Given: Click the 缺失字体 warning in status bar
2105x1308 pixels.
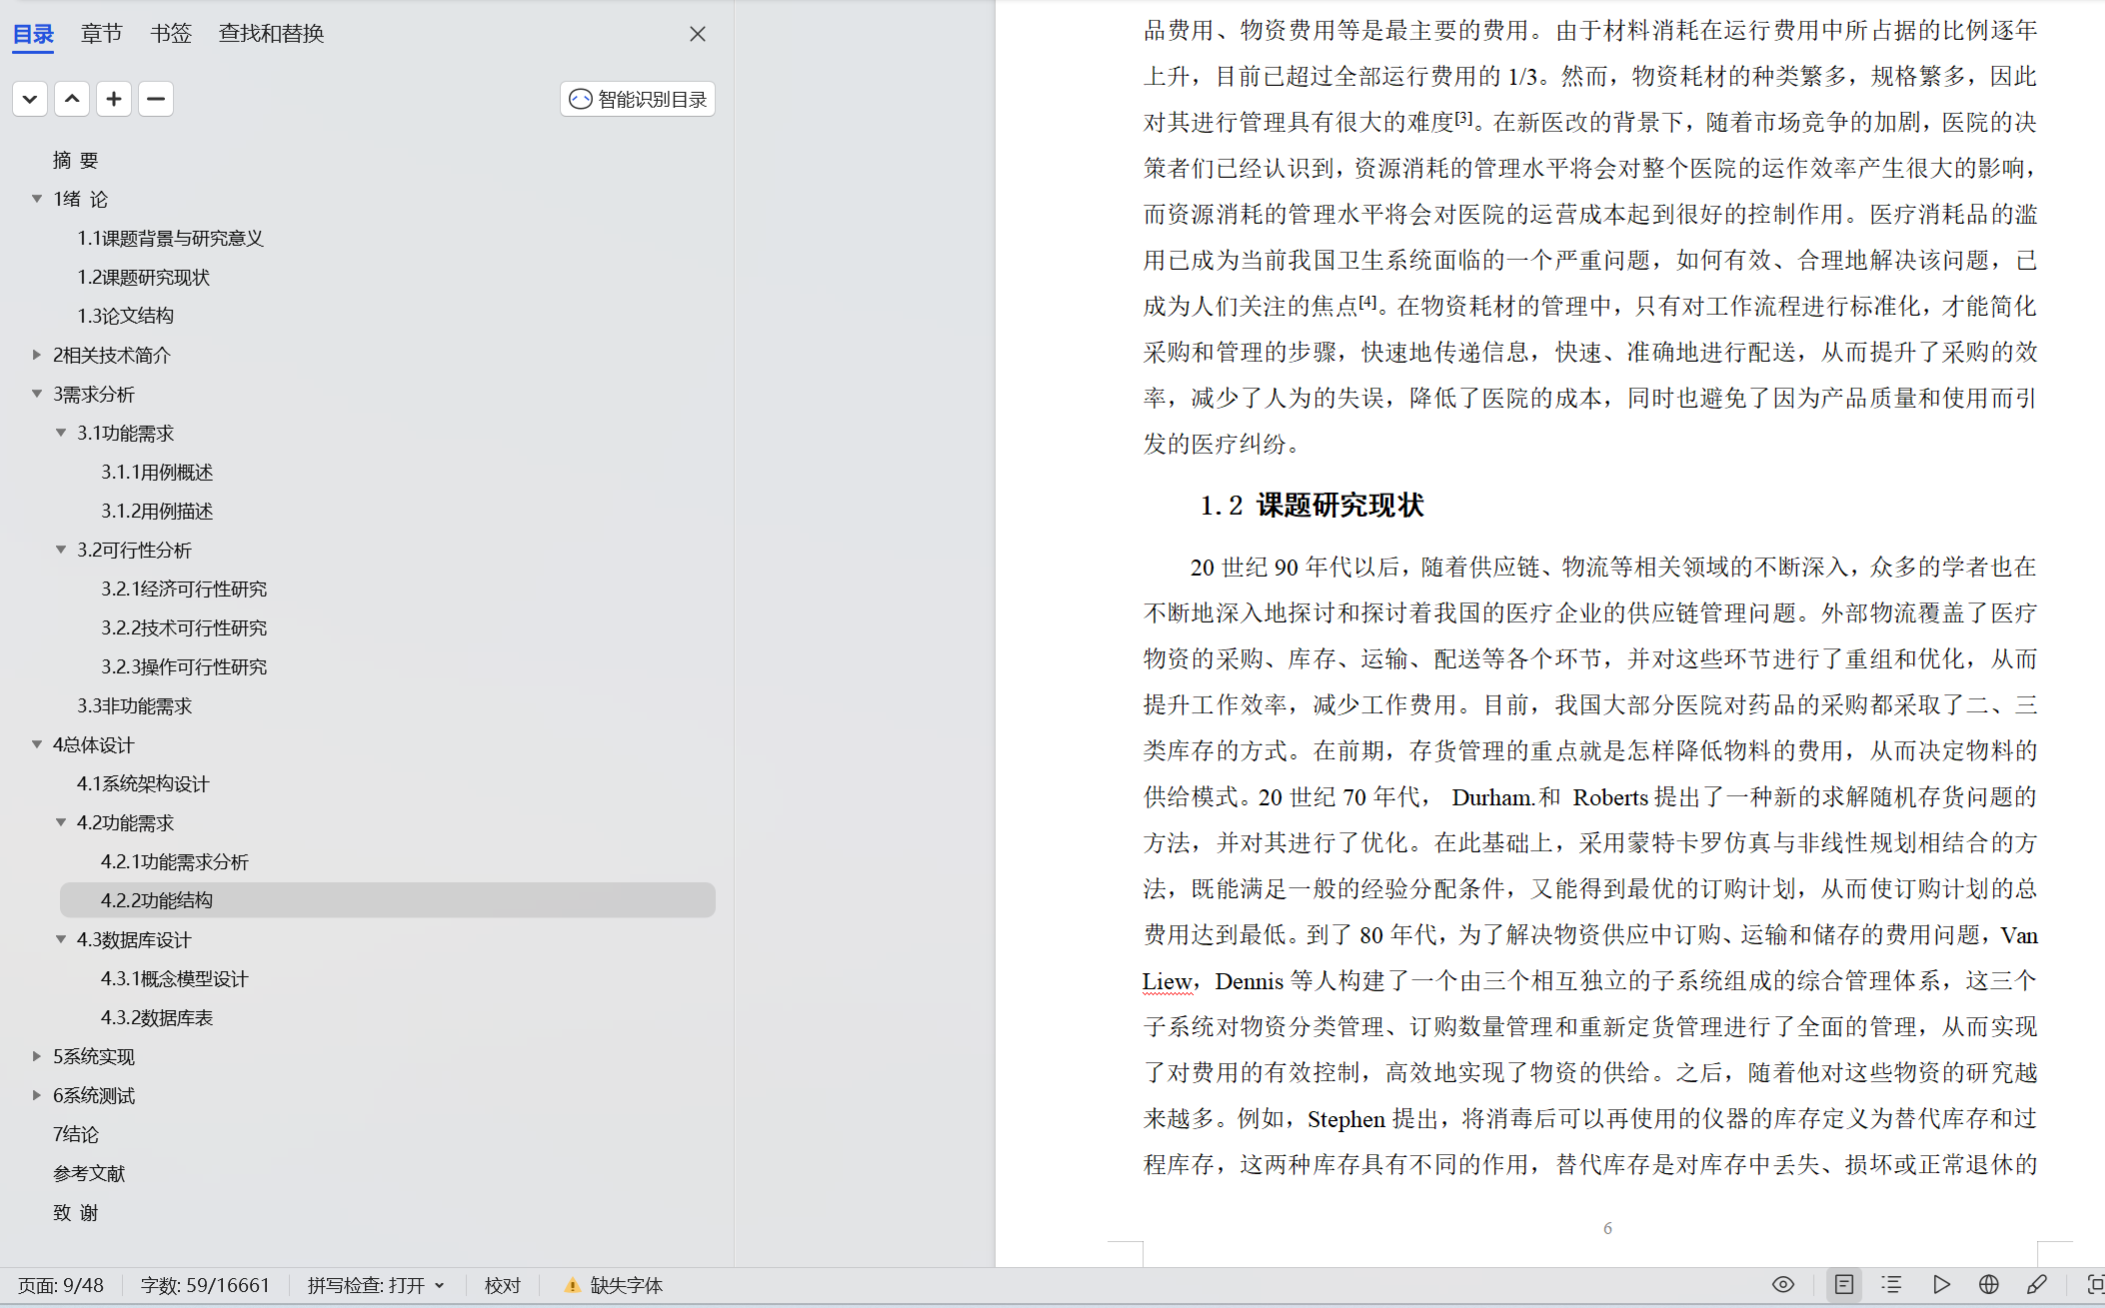Looking at the screenshot, I should 614,1286.
